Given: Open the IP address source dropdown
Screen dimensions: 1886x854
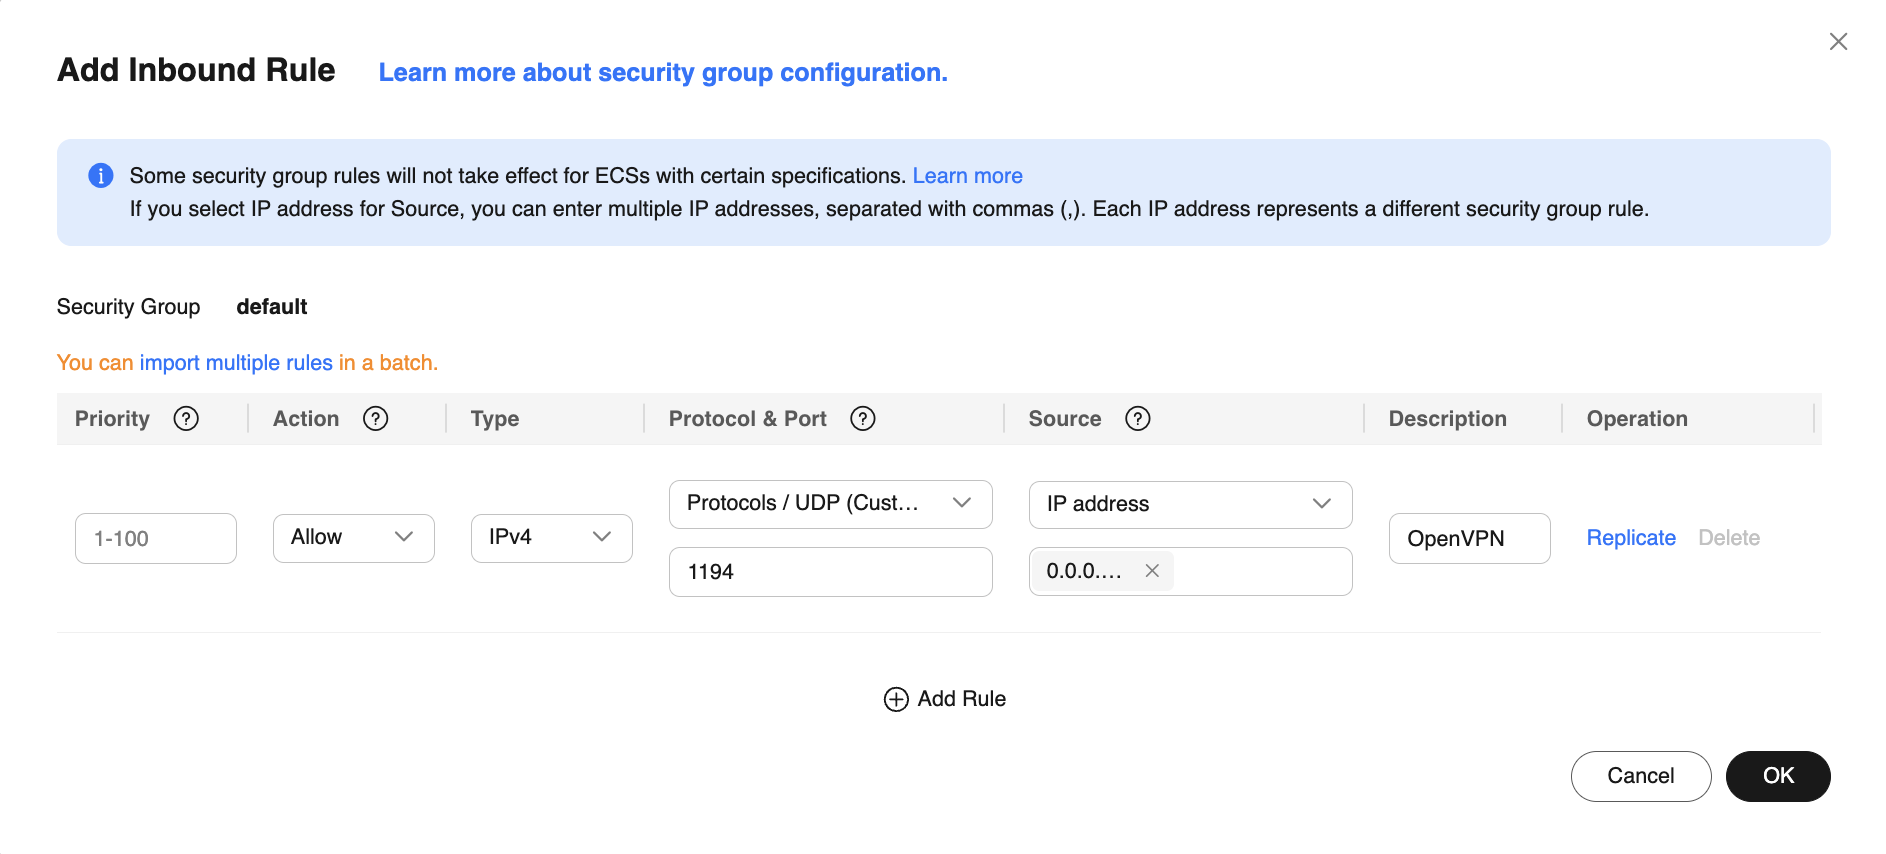Looking at the screenshot, I should coord(1191,505).
